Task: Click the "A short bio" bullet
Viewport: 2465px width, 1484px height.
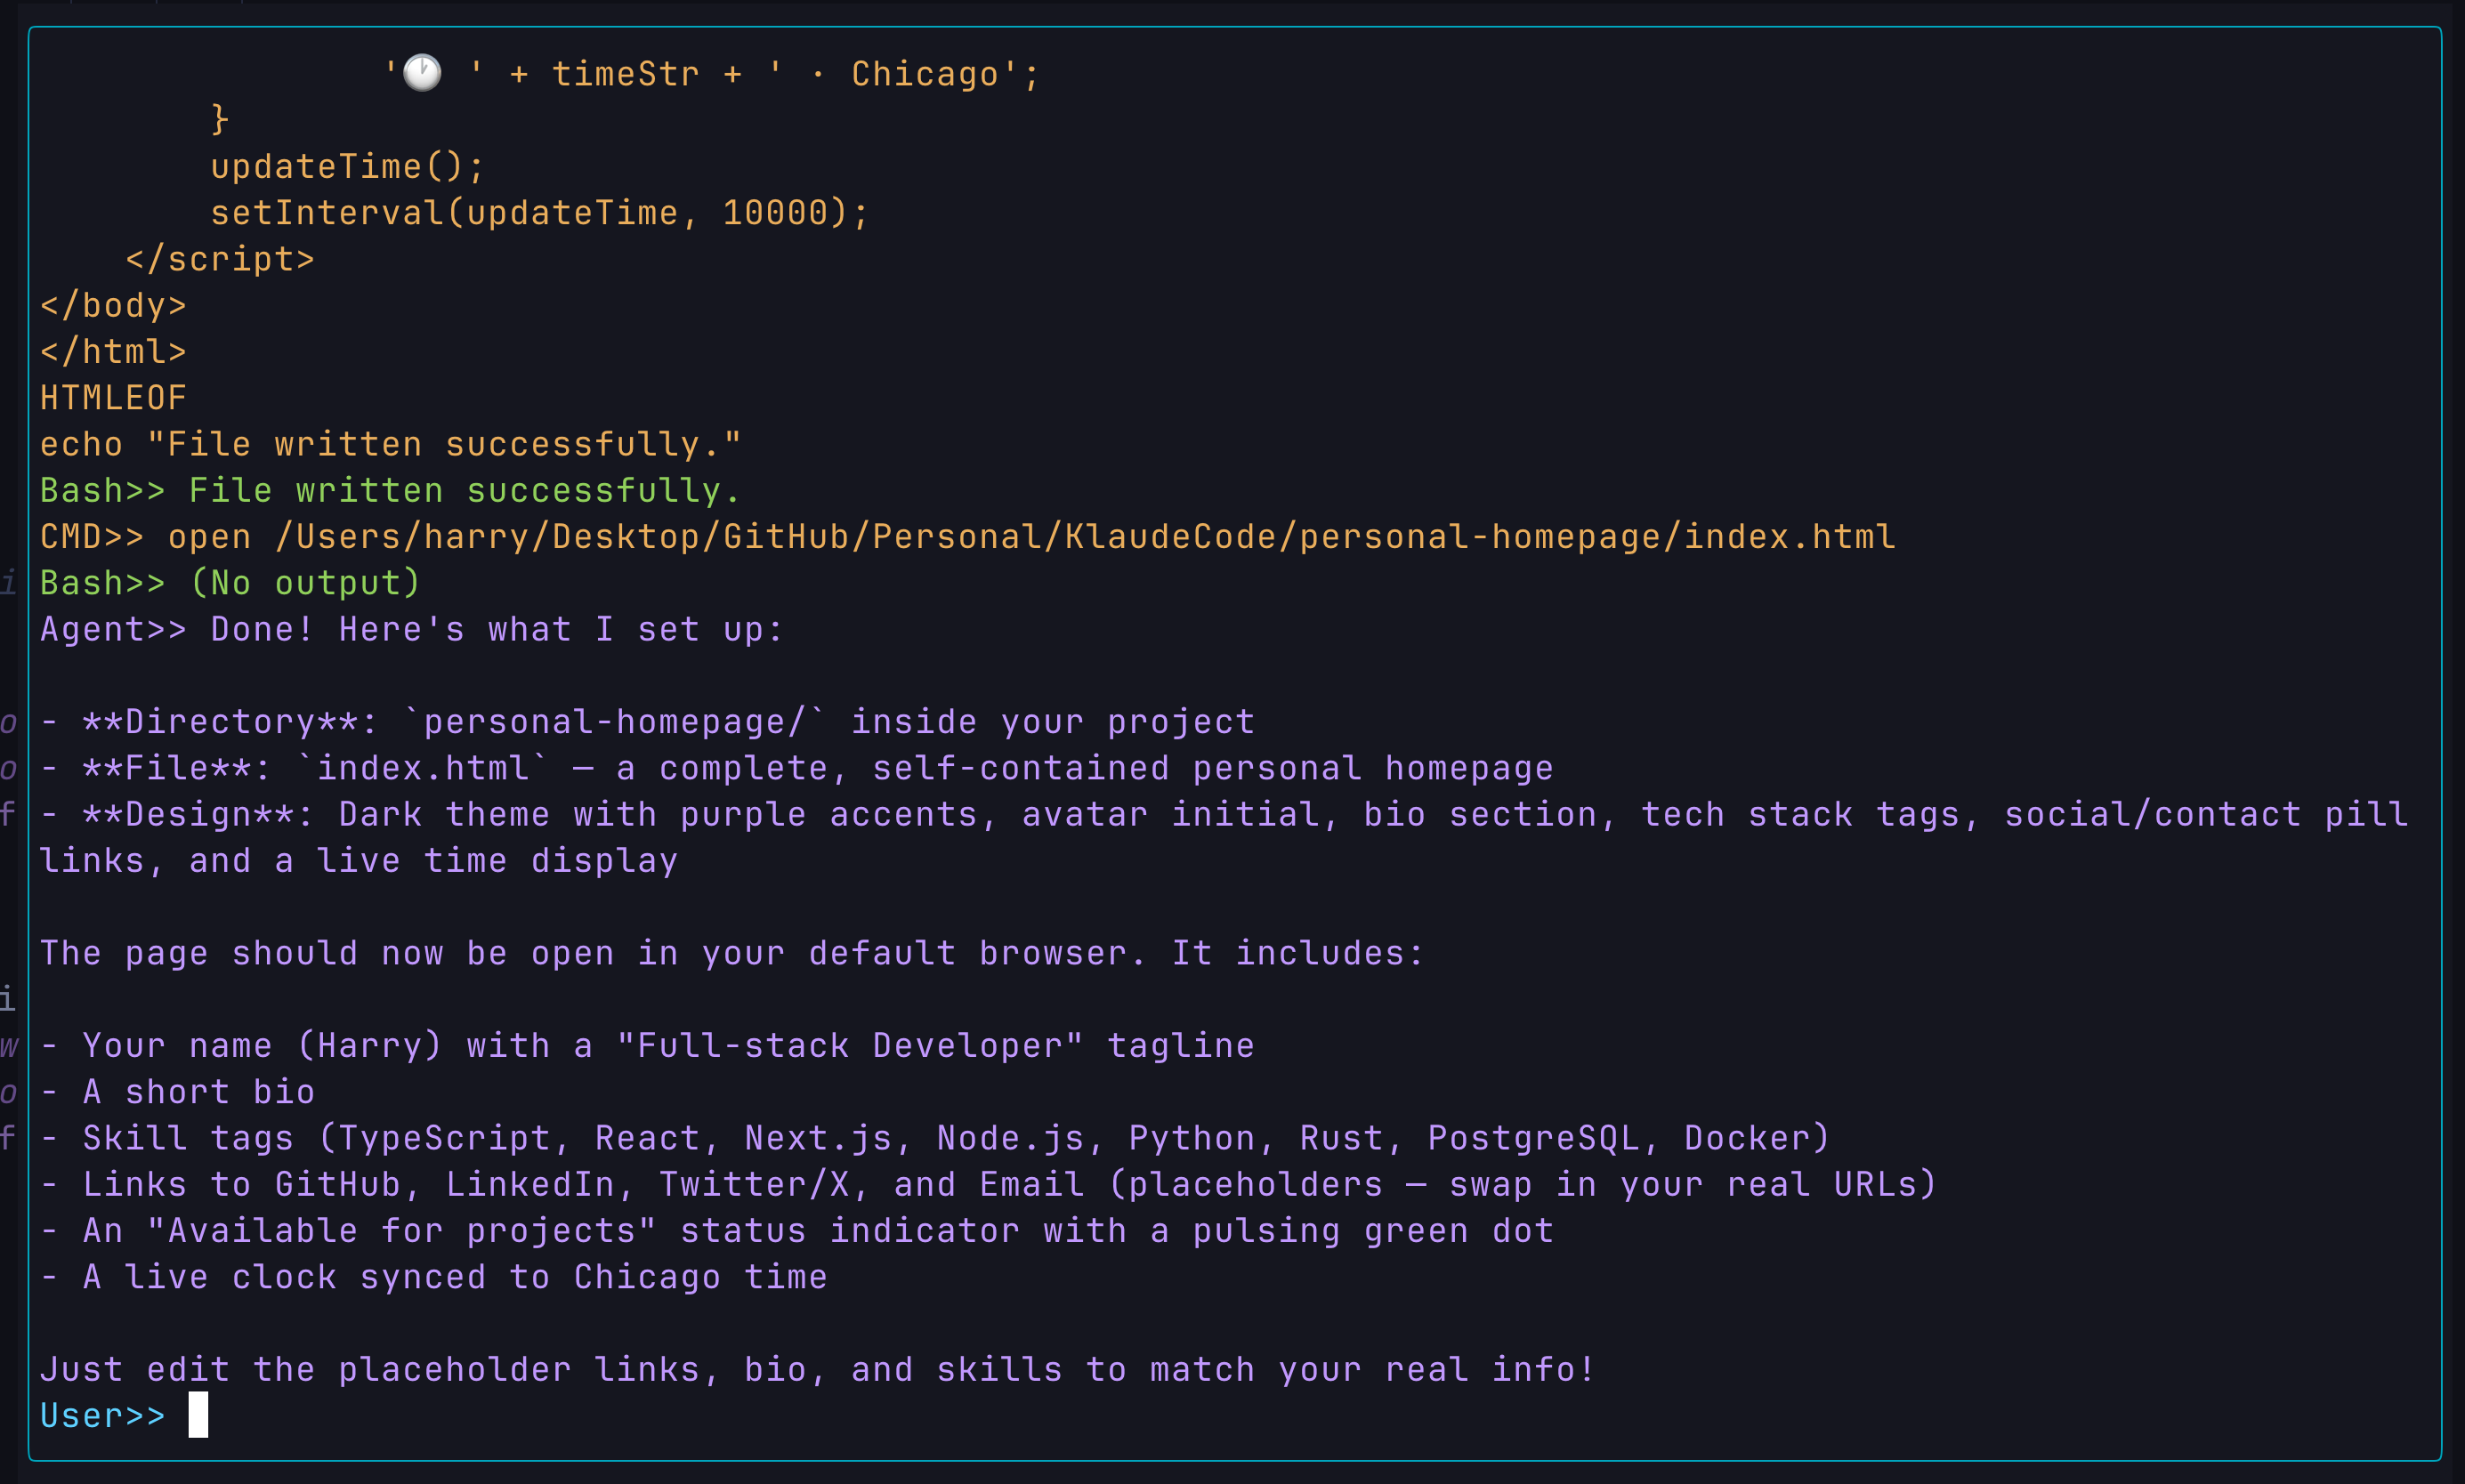Action: point(177,1092)
